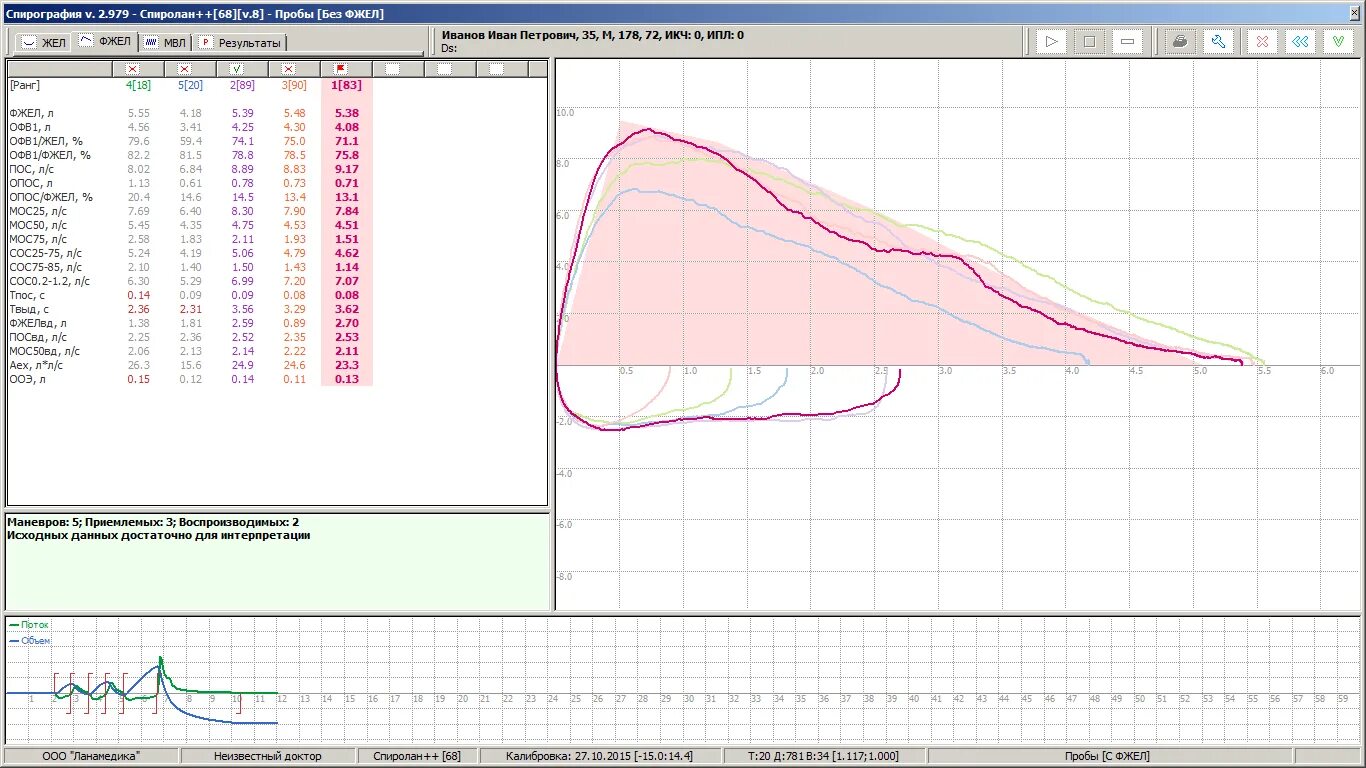
Task: Click the Поток legend entry
Action: click(29, 625)
